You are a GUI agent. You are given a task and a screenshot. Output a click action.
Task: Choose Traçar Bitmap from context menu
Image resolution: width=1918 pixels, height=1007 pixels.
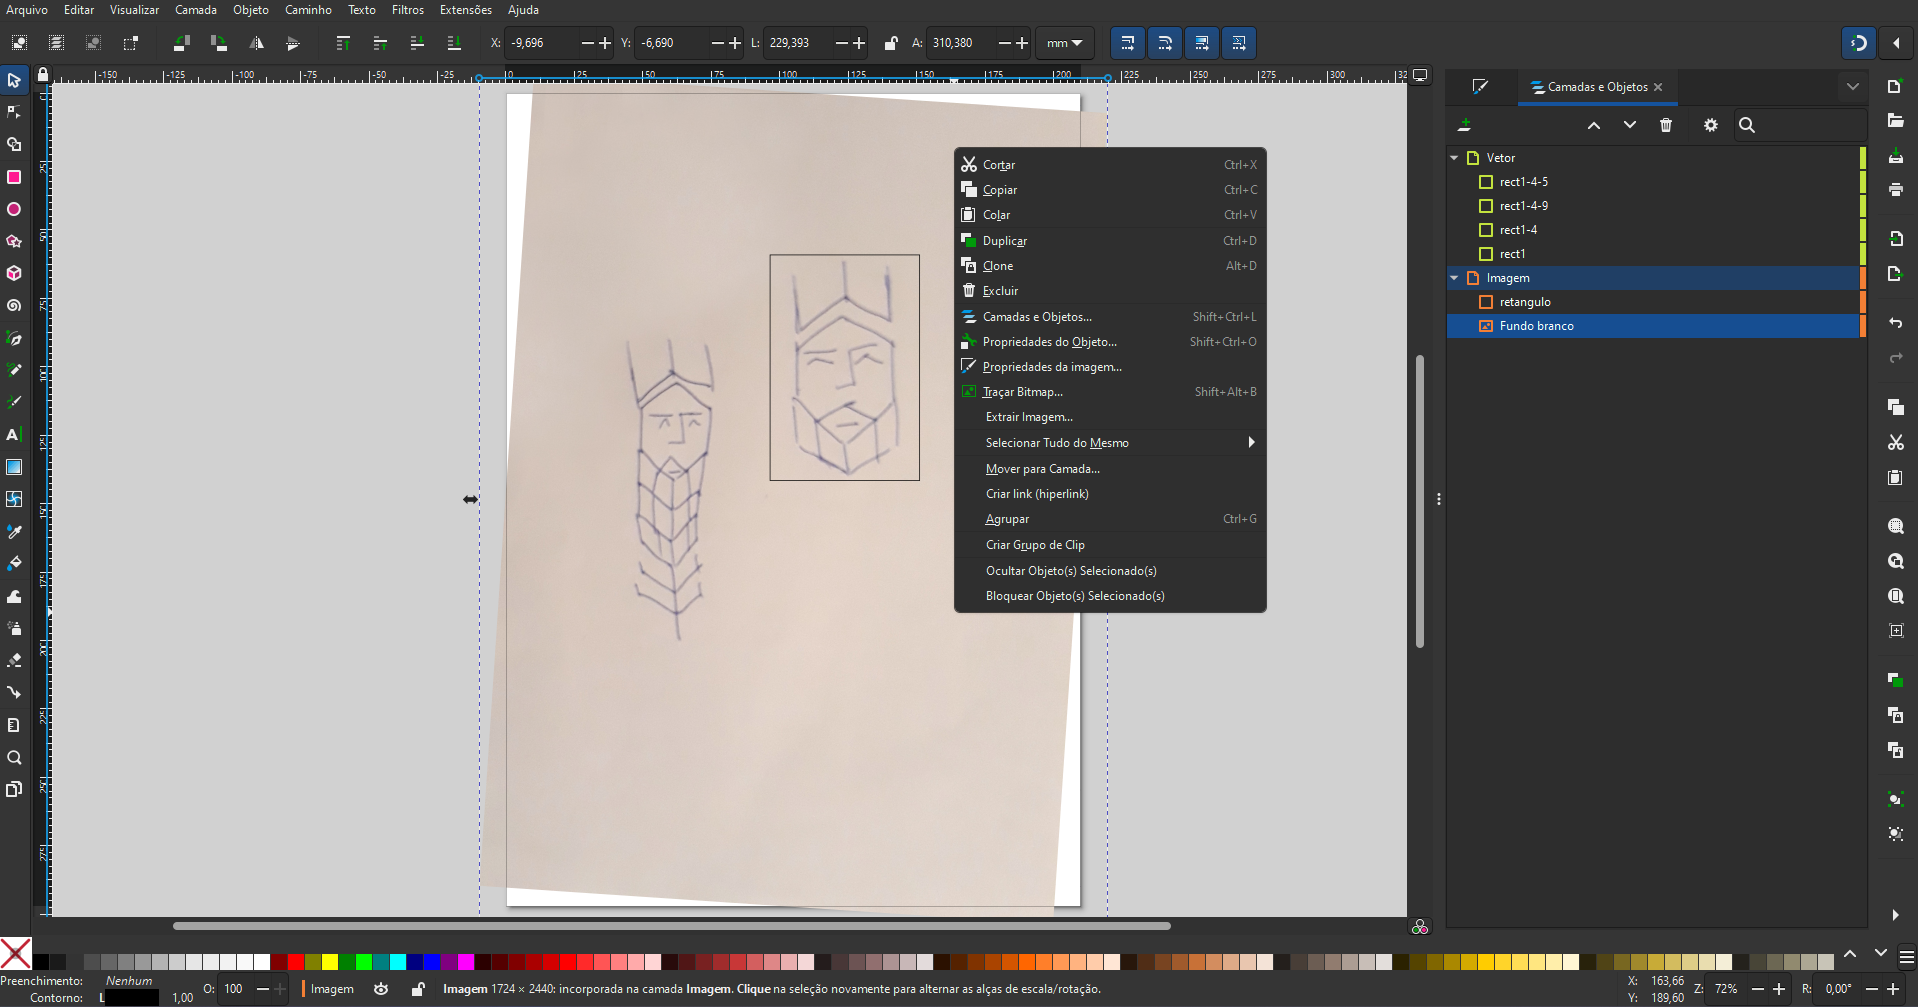coord(1110,392)
